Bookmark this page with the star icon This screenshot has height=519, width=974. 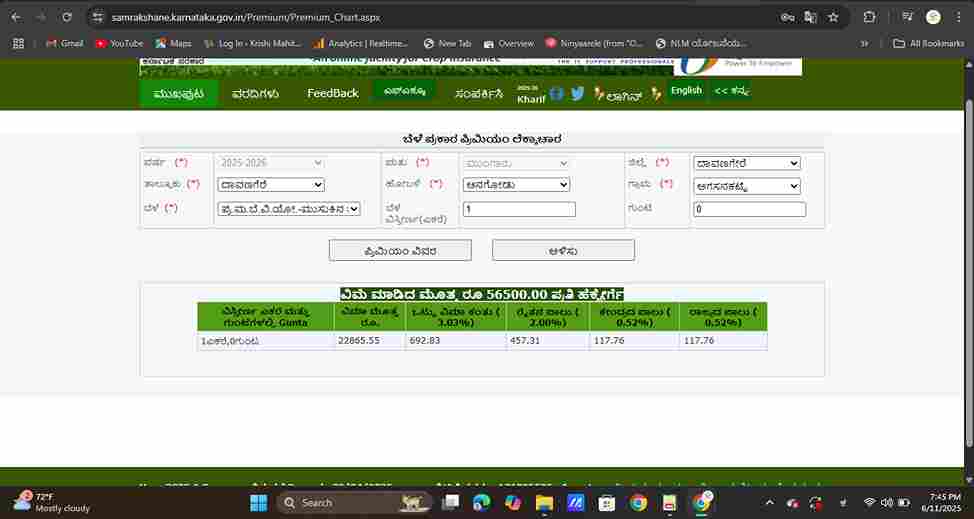click(x=833, y=17)
